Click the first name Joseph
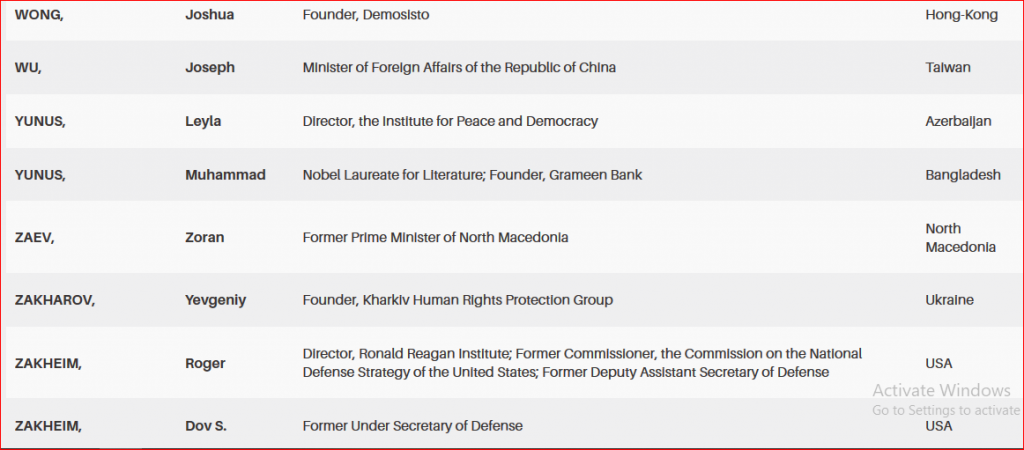 (208, 68)
